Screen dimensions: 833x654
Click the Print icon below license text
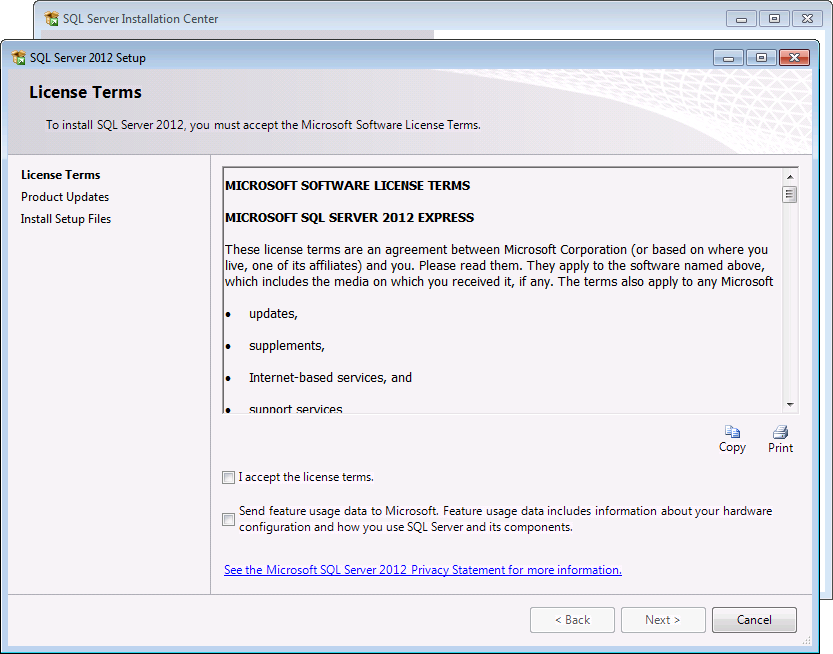point(780,432)
